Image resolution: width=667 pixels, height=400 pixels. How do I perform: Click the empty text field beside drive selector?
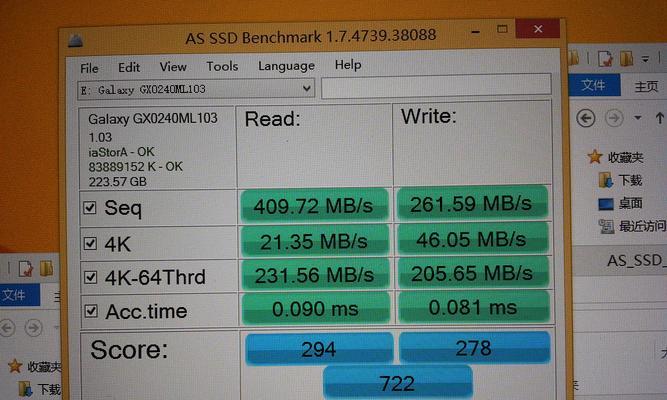pyautogui.click(x=436, y=85)
